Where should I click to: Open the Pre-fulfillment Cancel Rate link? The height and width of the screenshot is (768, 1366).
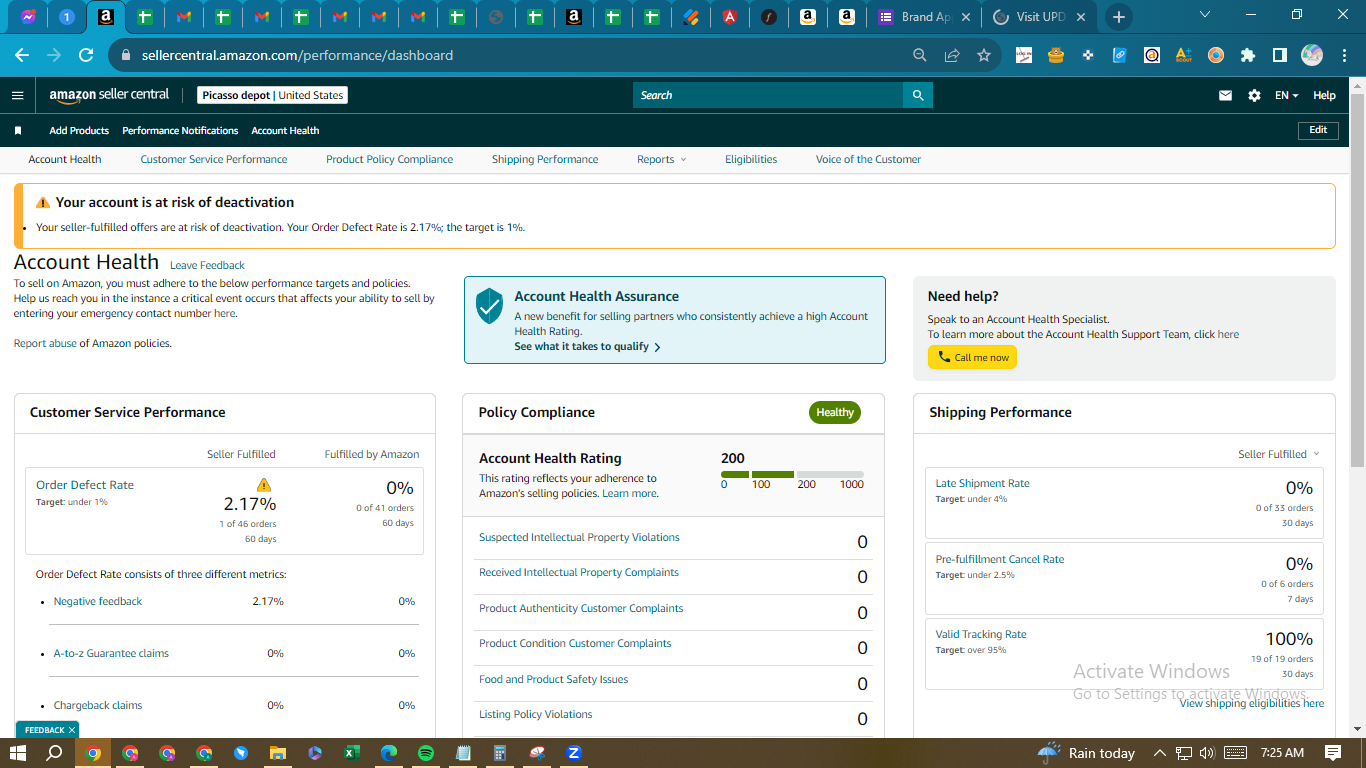coord(1000,559)
